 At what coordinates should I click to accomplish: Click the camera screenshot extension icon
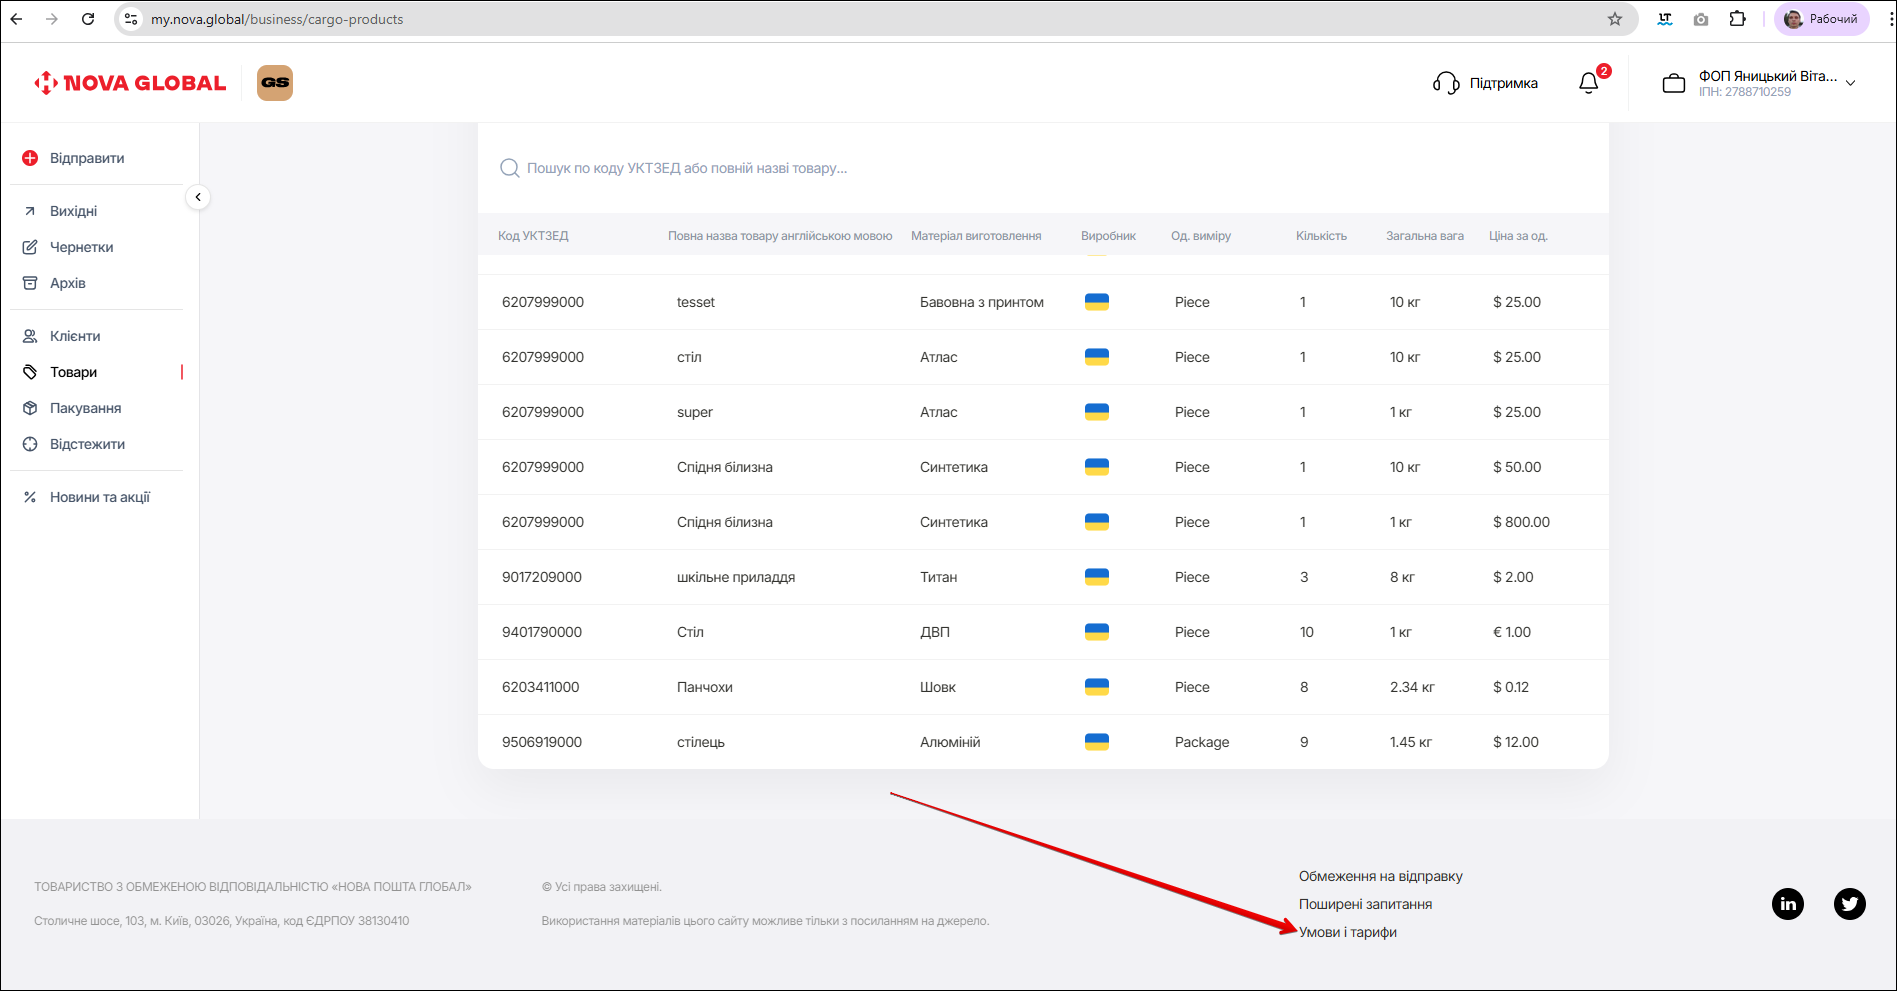coord(1701,19)
